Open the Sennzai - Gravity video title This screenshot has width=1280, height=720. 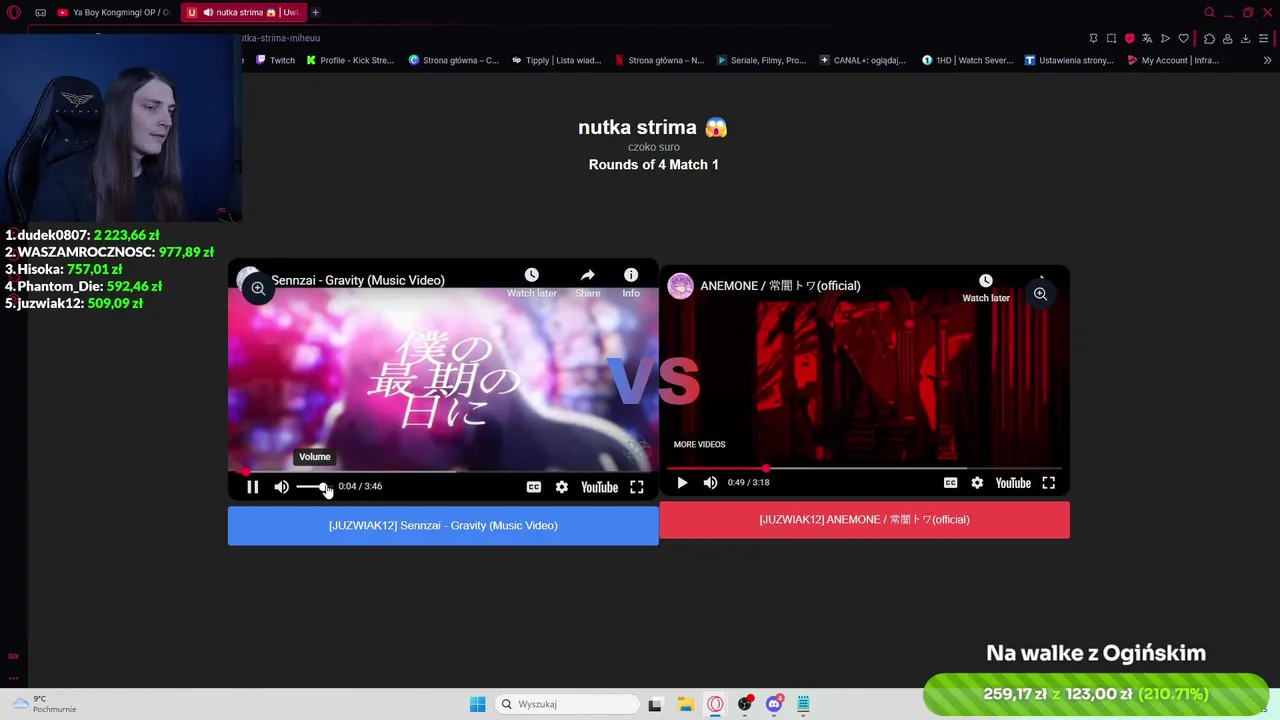click(358, 280)
